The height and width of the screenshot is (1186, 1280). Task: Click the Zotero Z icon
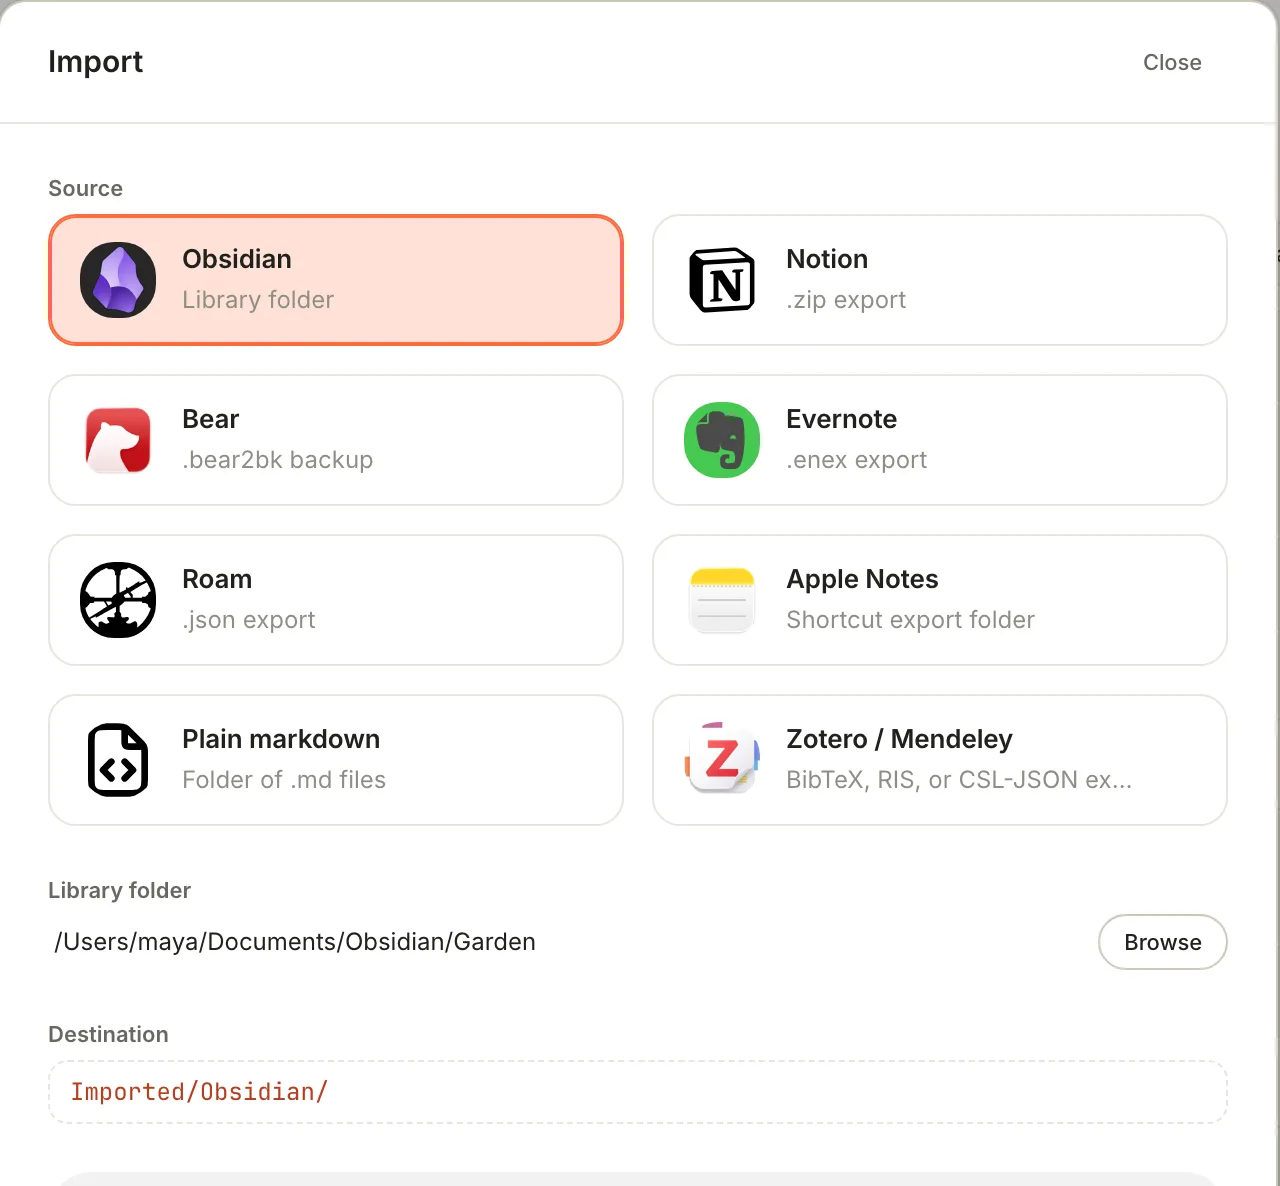click(722, 760)
